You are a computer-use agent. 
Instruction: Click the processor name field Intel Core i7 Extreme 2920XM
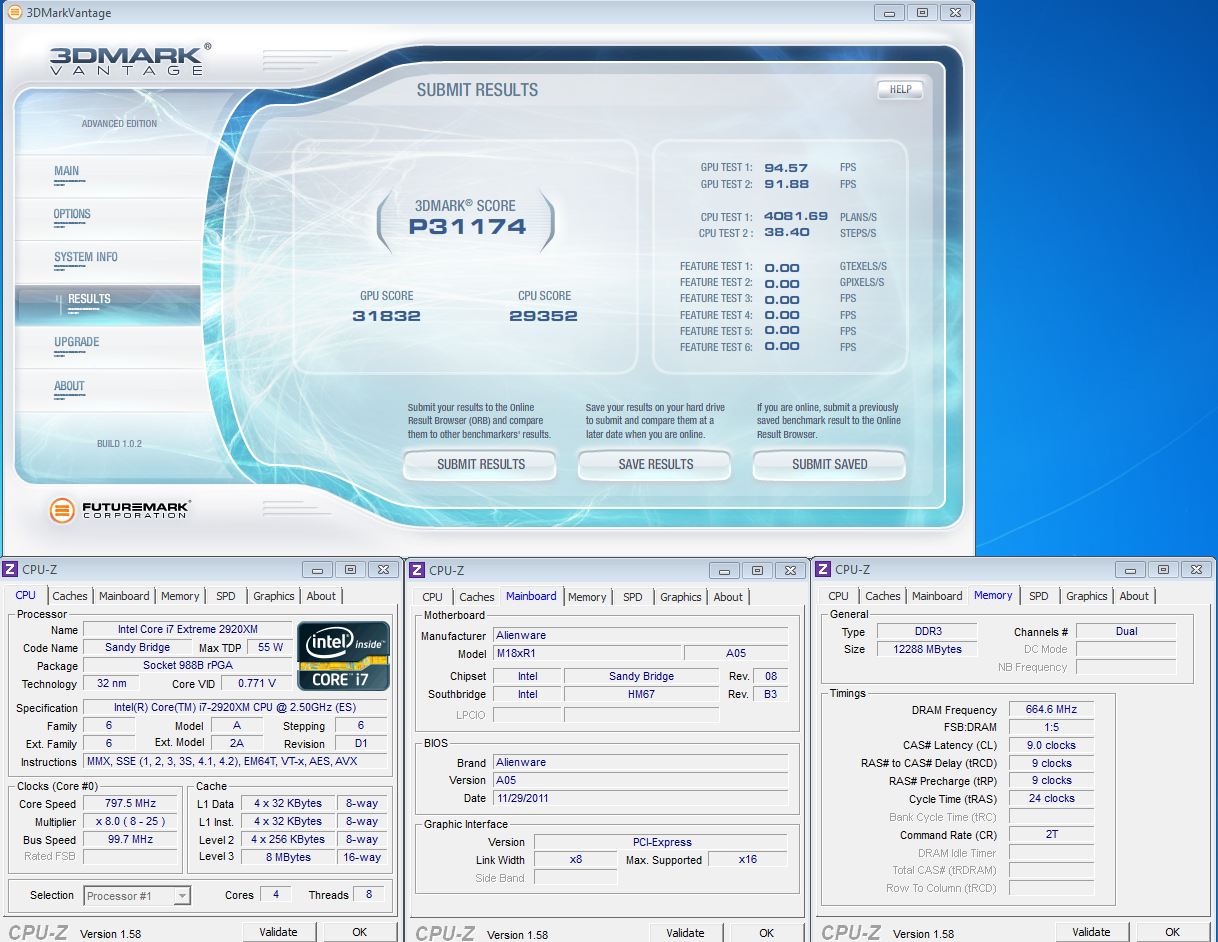(x=188, y=630)
